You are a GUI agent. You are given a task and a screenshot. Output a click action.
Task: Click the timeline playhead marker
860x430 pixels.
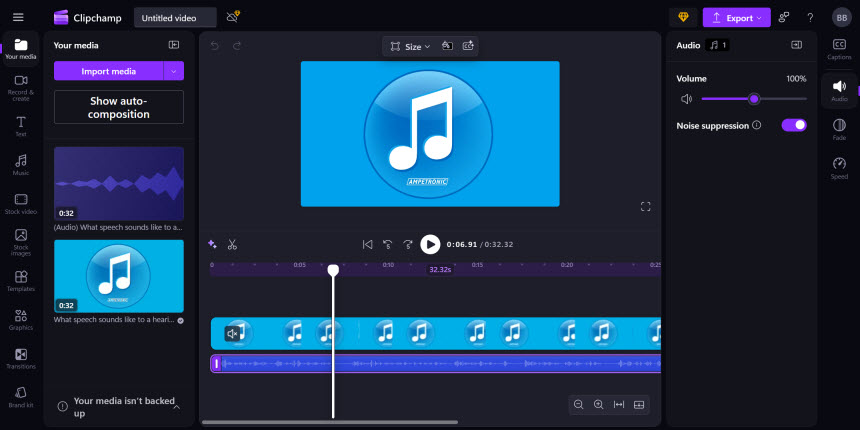333,270
